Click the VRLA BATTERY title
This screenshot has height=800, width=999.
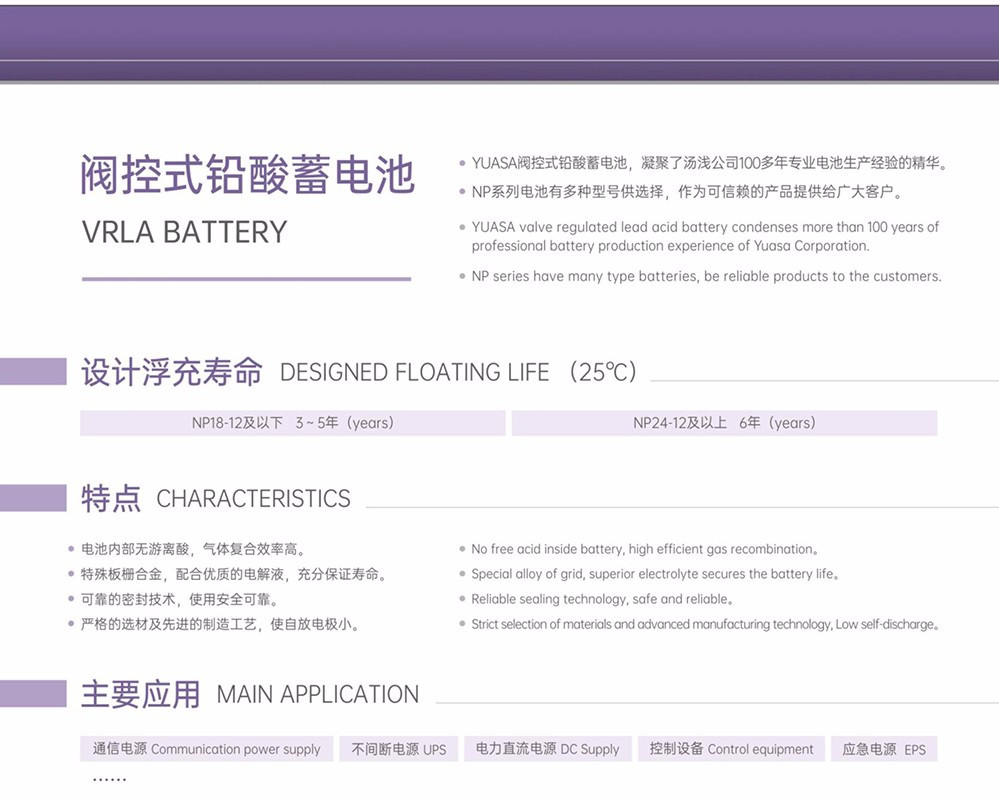point(185,232)
